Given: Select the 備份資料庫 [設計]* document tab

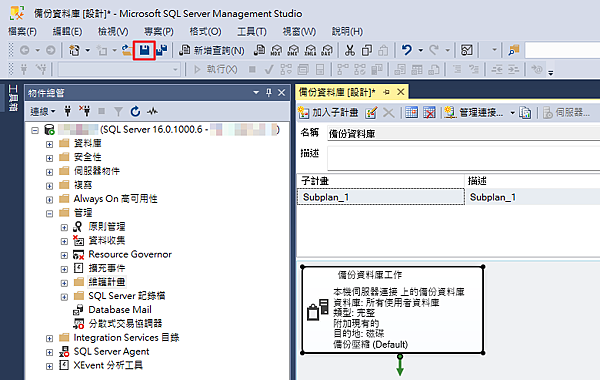Looking at the screenshot, I should [337, 92].
